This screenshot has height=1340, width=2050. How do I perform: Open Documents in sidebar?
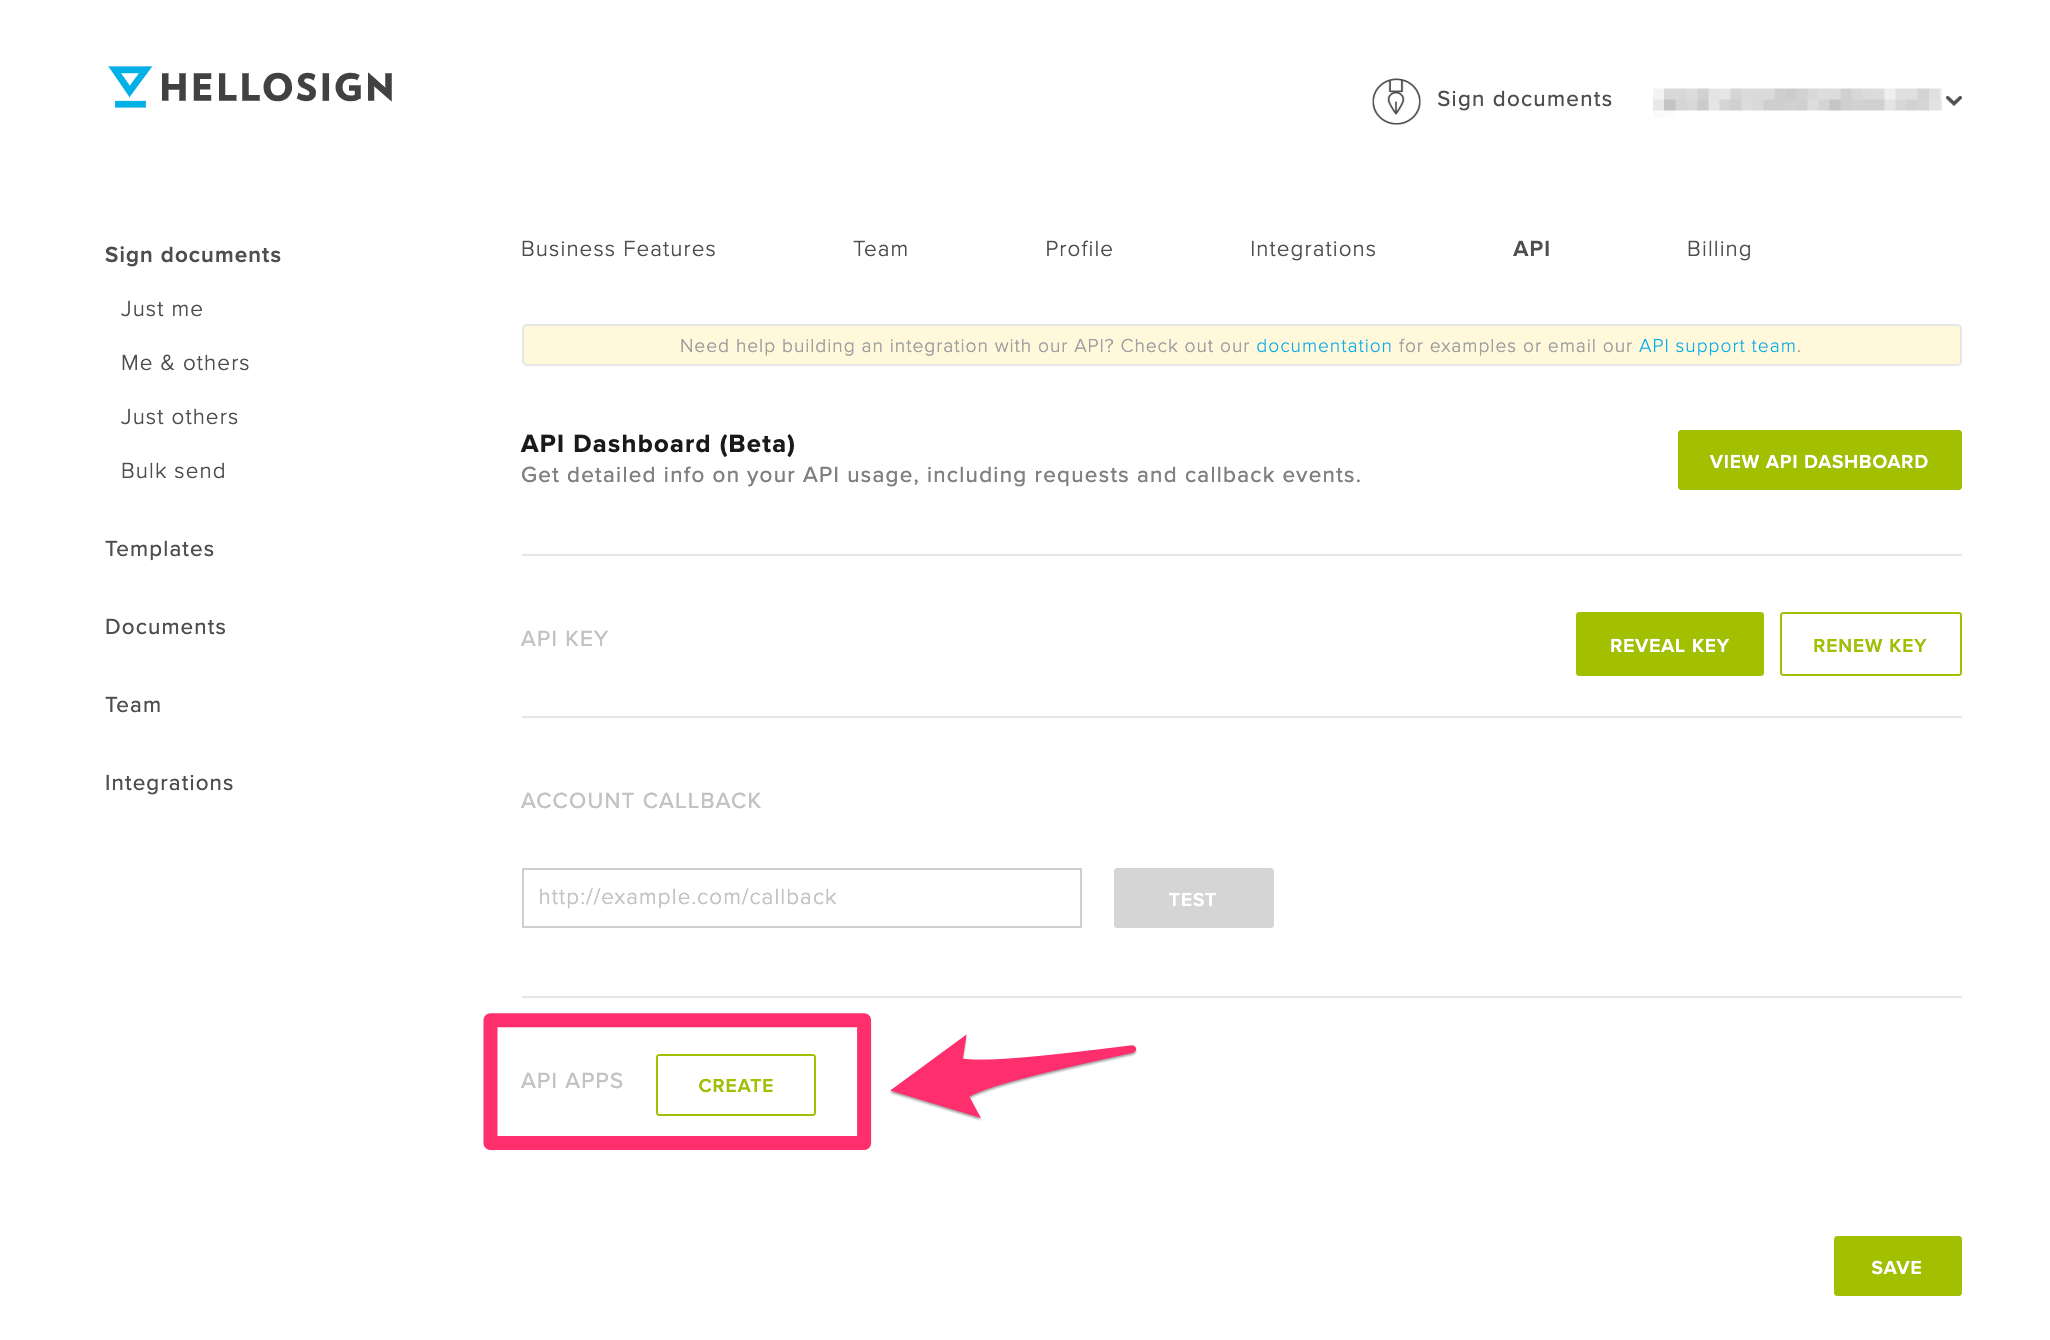165,627
